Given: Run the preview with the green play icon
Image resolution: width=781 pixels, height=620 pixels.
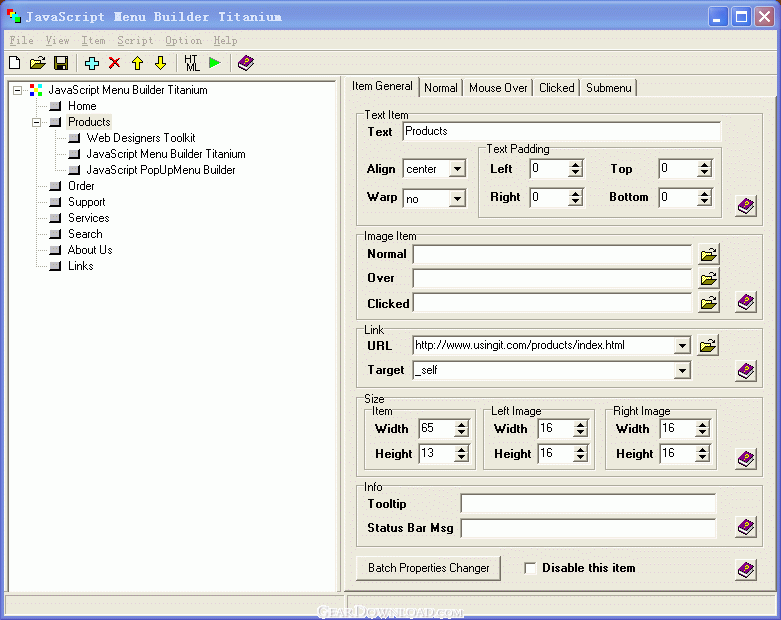Looking at the screenshot, I should pos(215,63).
